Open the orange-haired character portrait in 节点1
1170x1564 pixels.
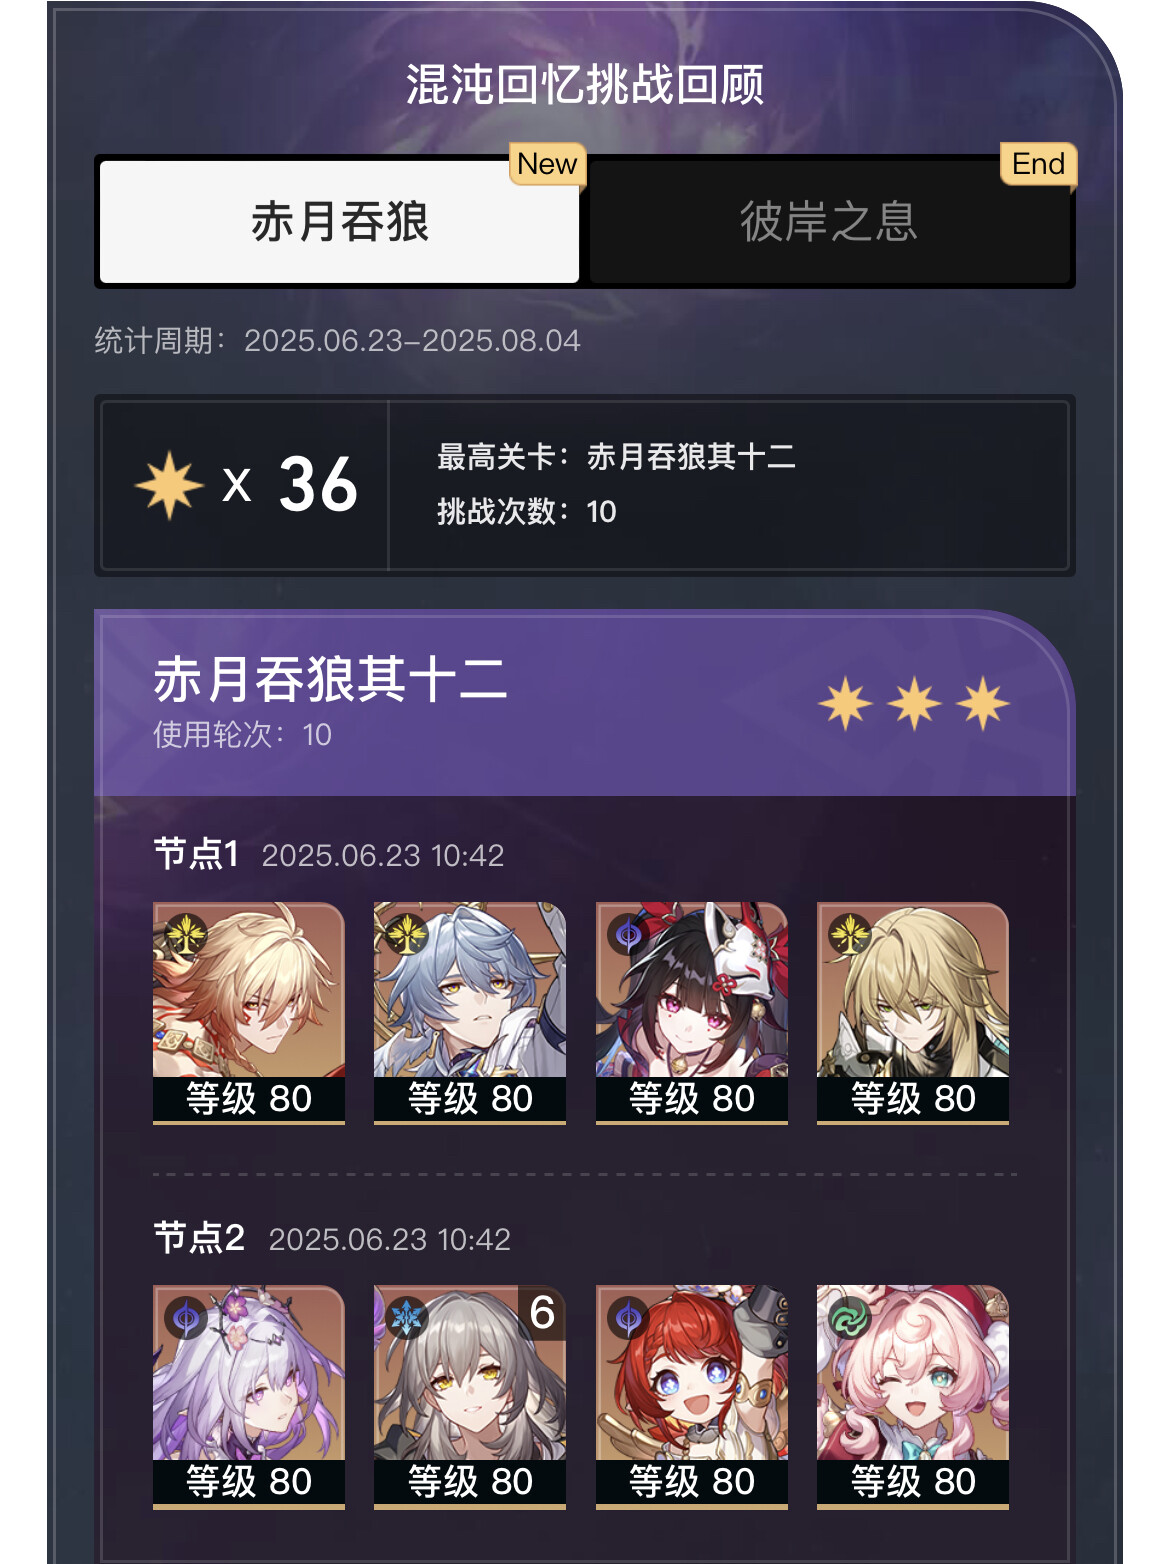(249, 1013)
